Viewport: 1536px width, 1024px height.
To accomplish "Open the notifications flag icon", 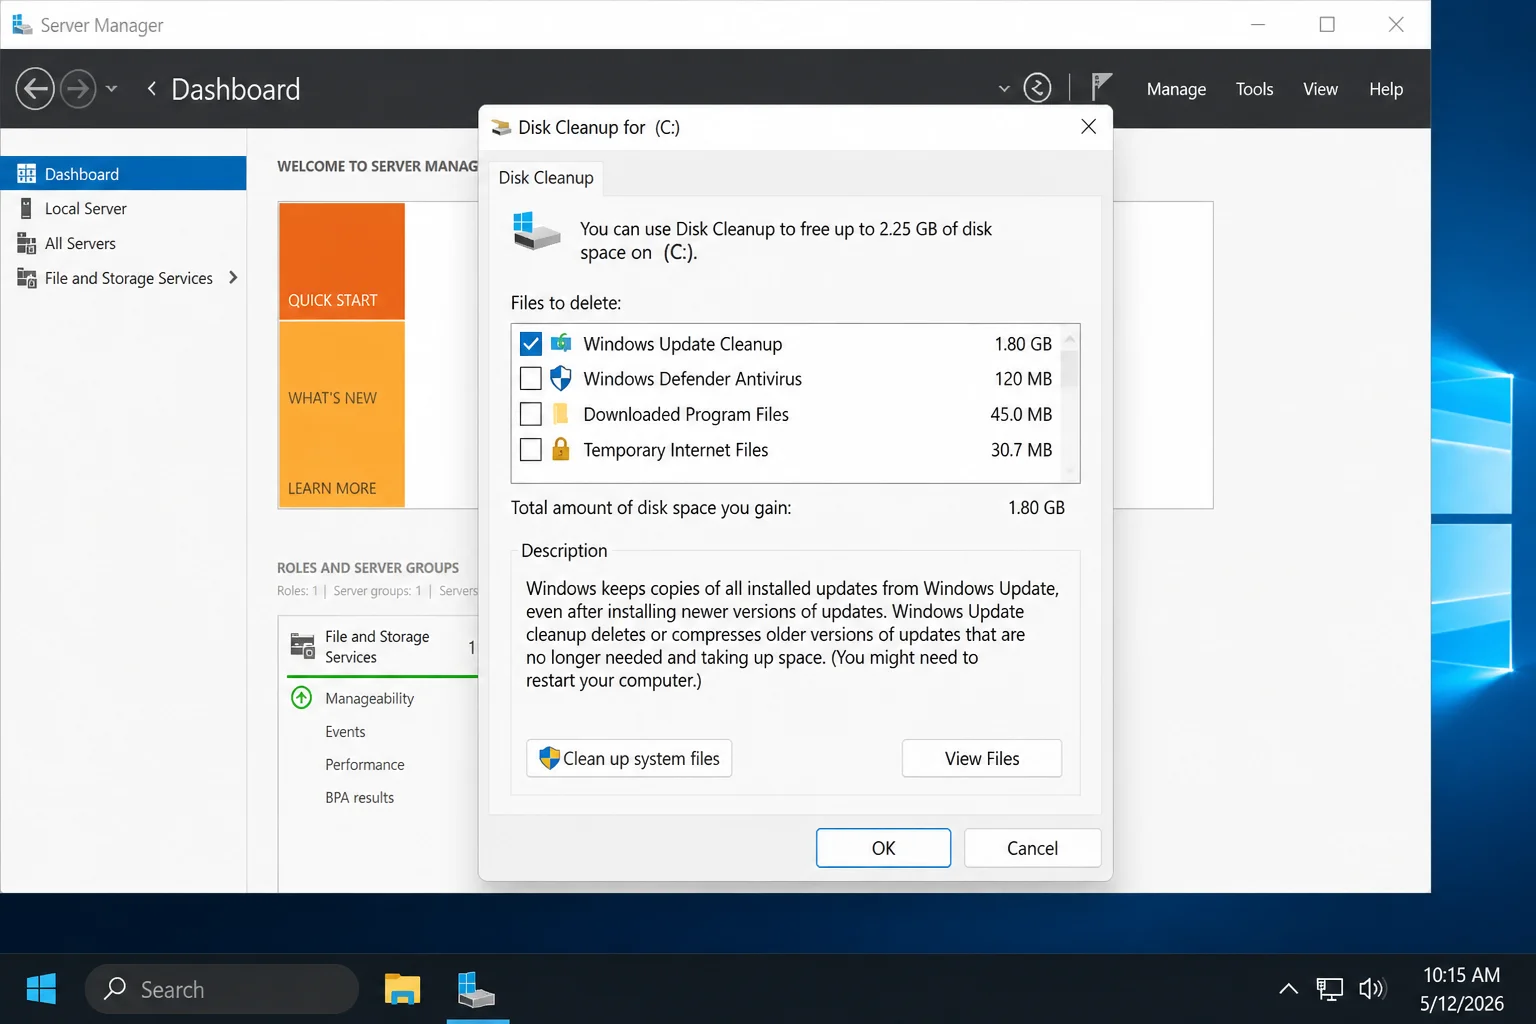I will 1101,87.
